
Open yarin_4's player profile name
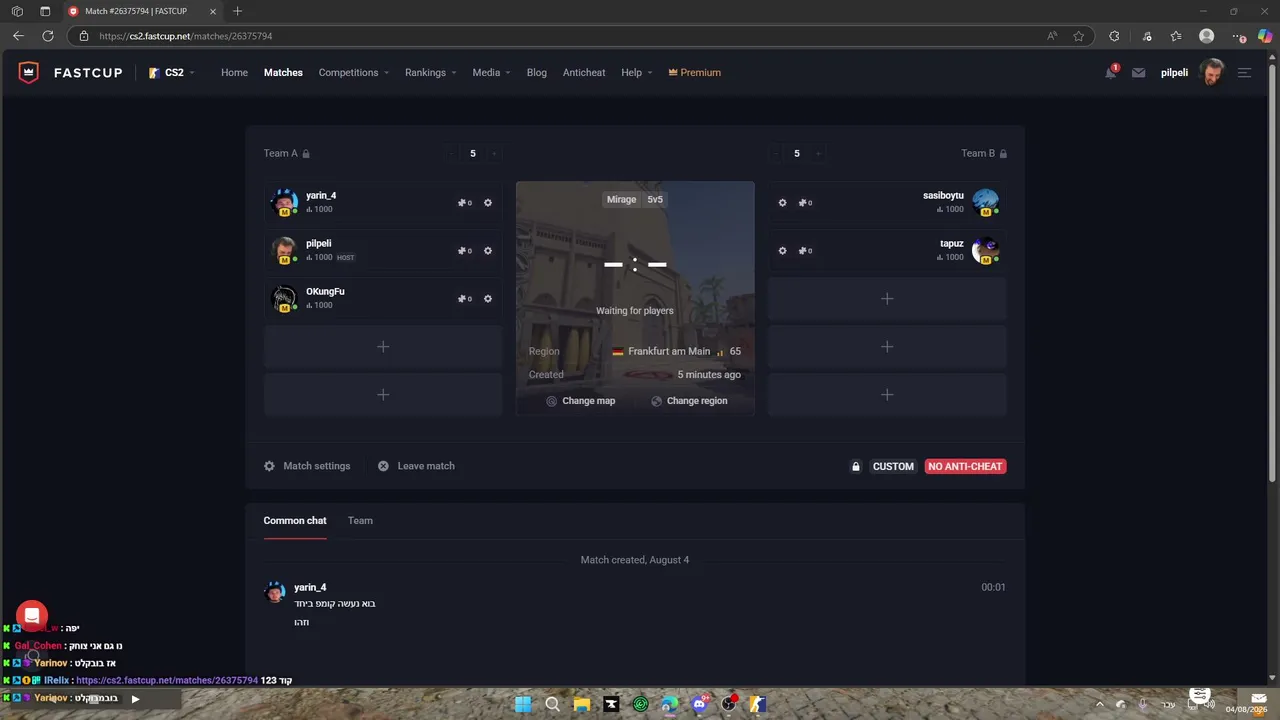[321, 196]
